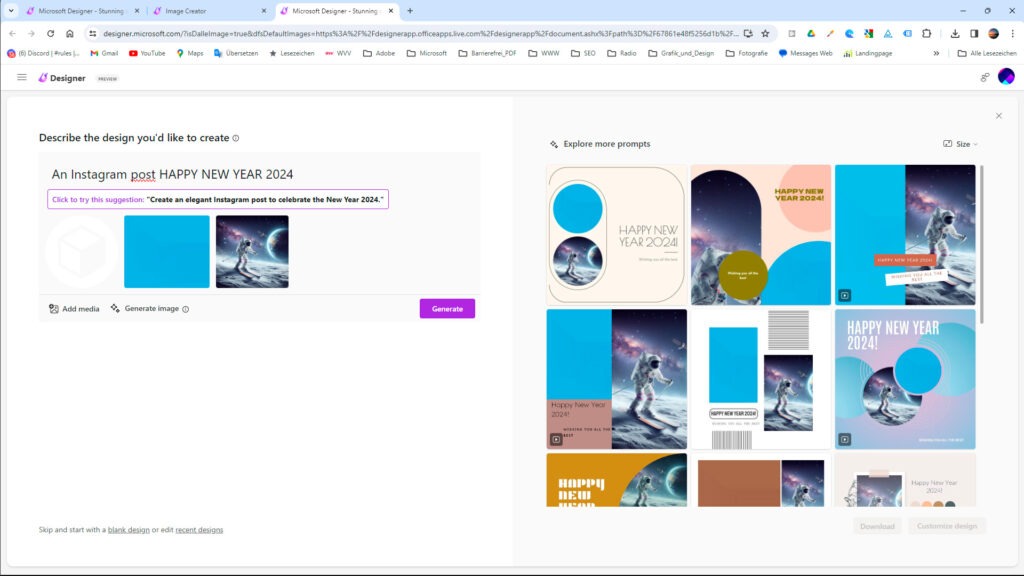
Task: Select blue design with orange Happy New Year banner
Action: point(905,235)
